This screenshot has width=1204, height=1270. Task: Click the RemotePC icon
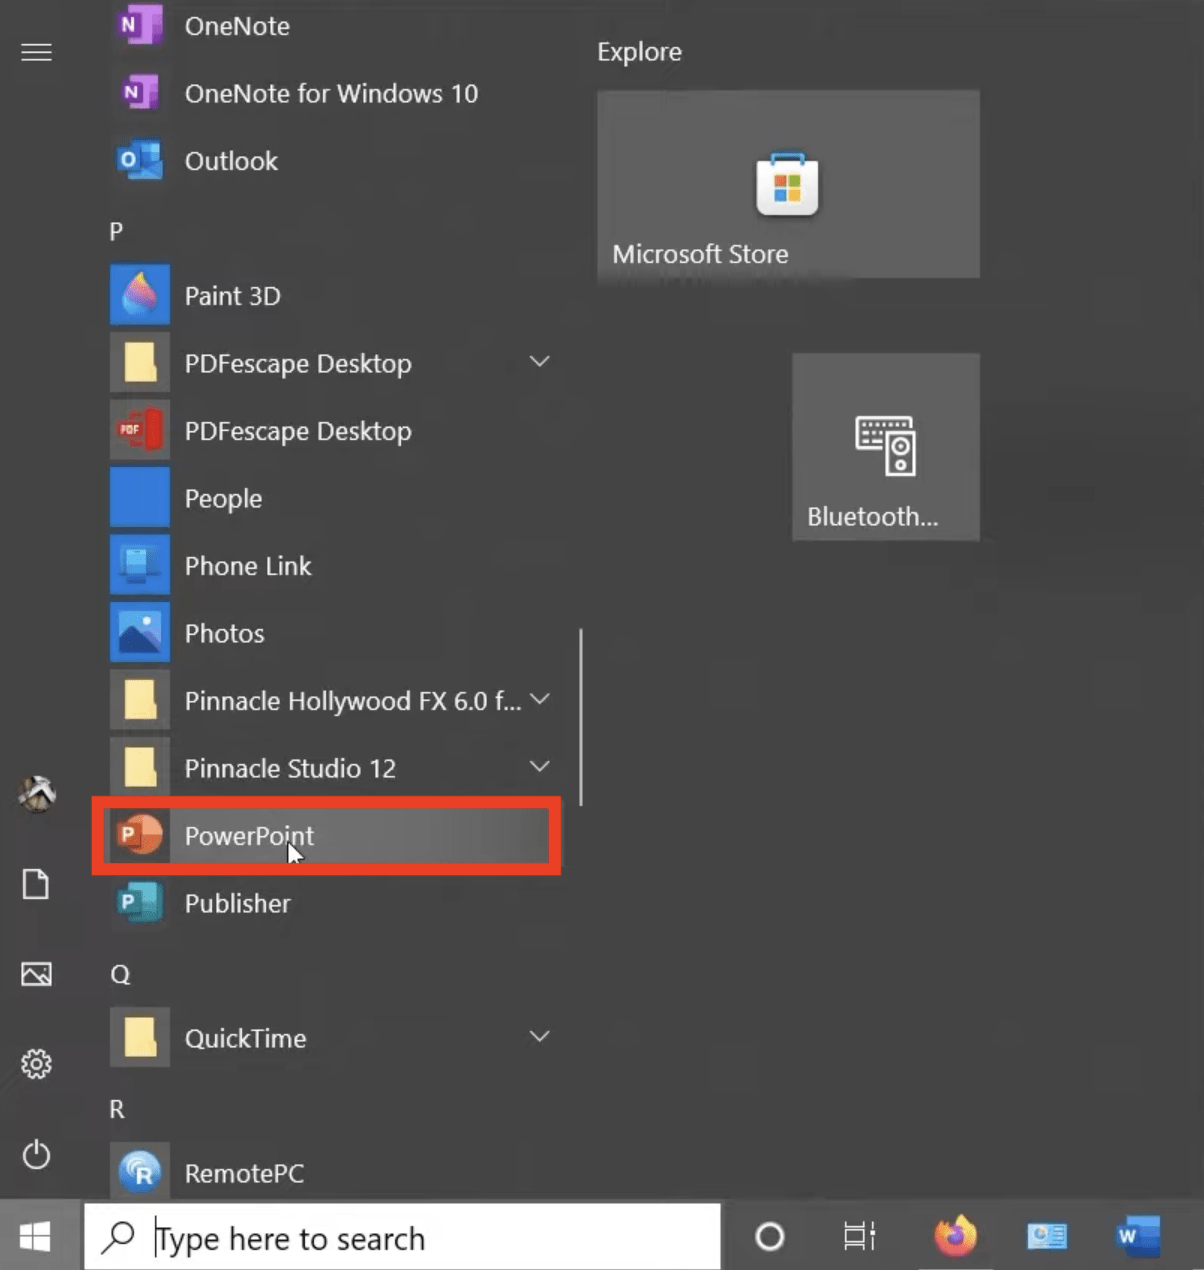coord(140,1171)
